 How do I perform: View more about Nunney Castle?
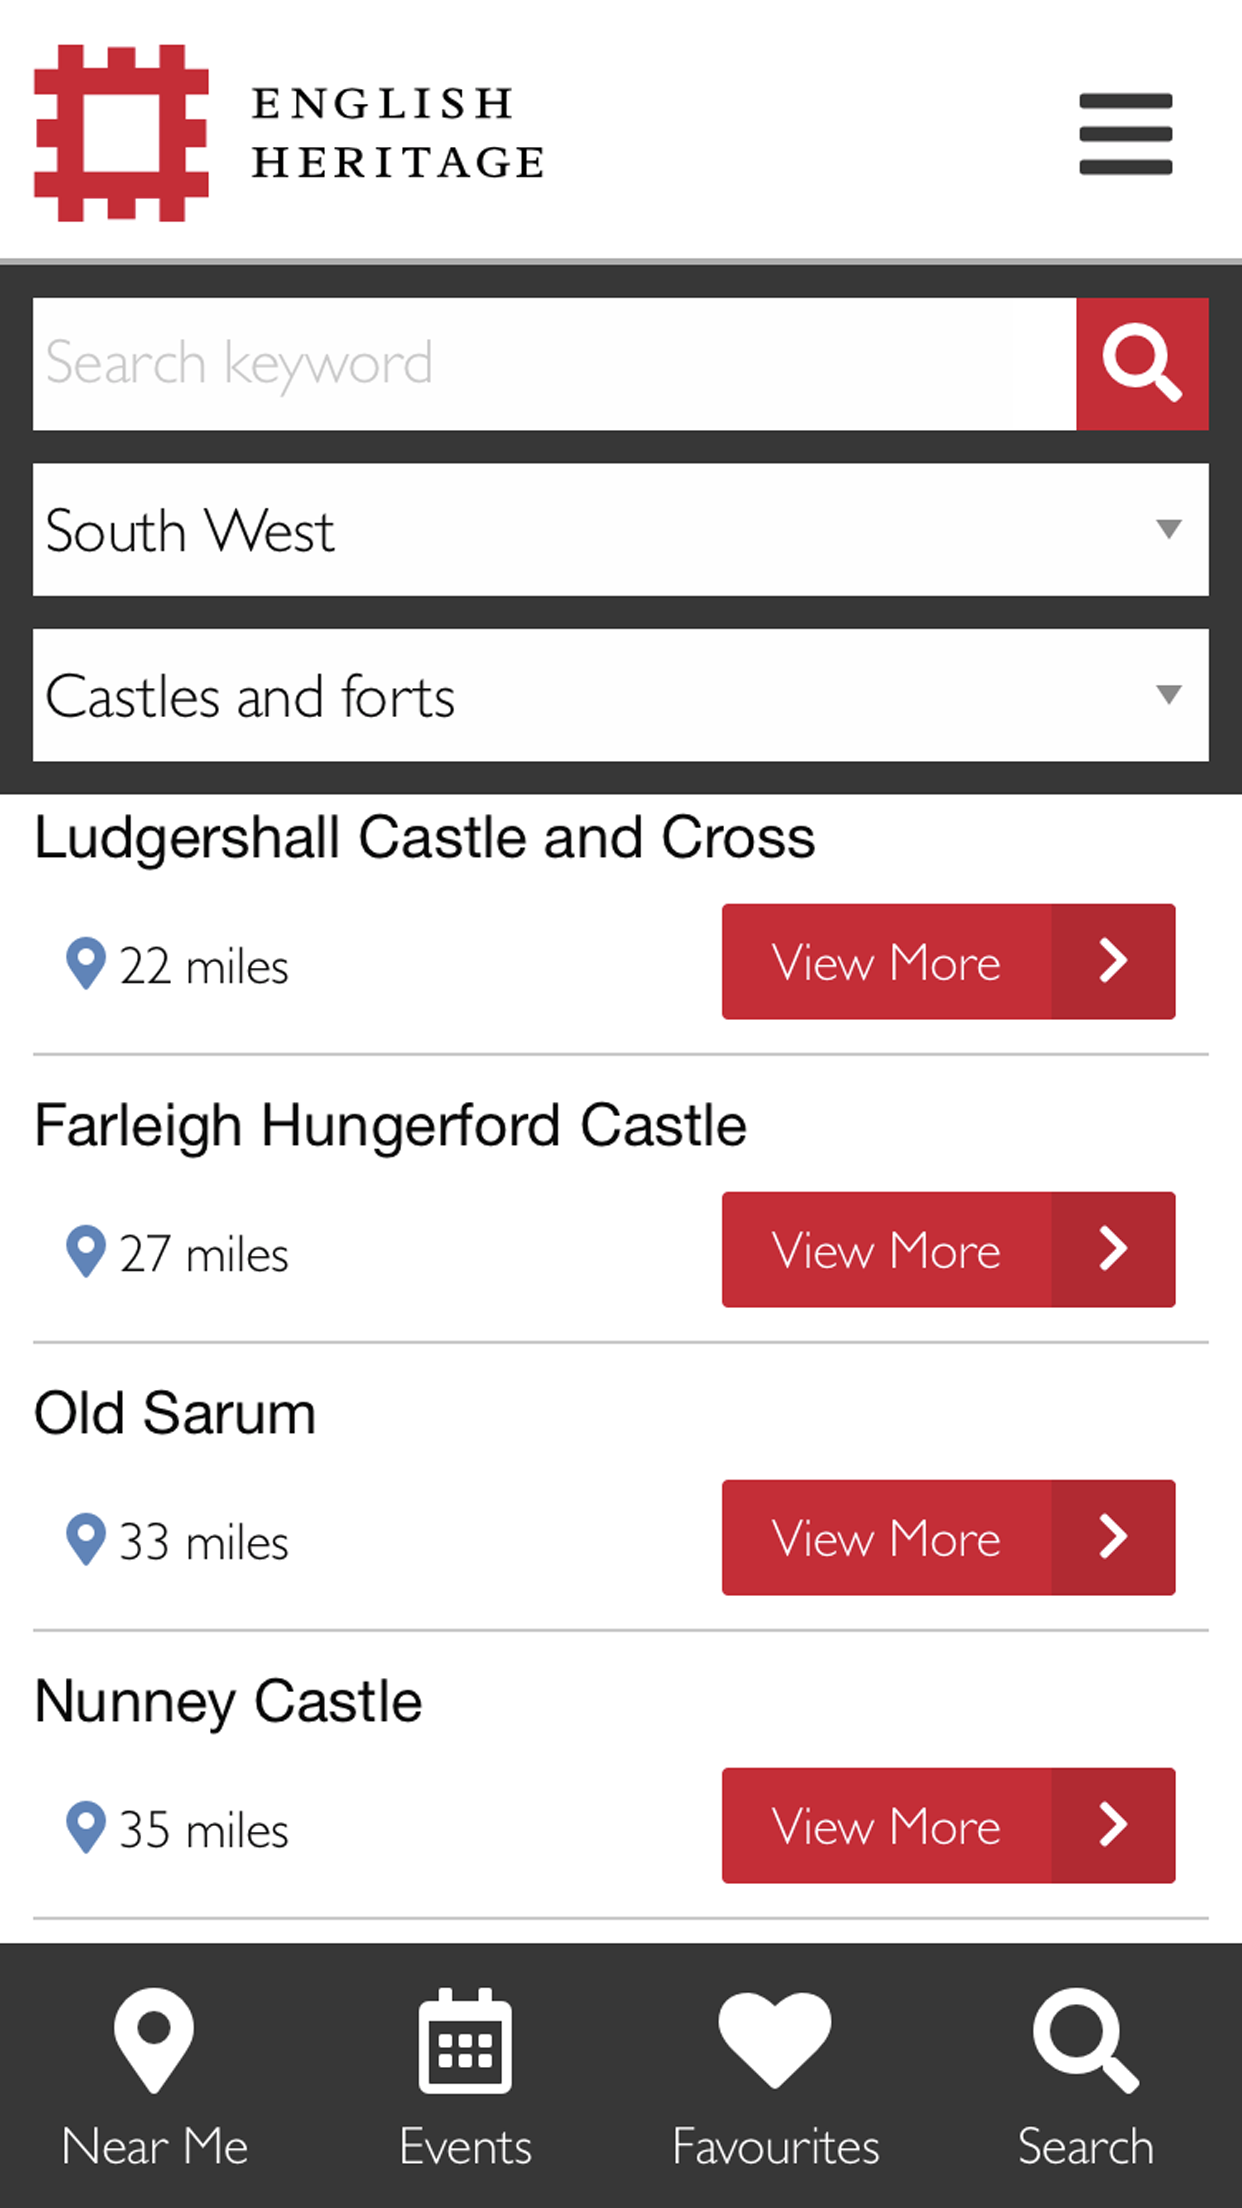pos(948,1826)
